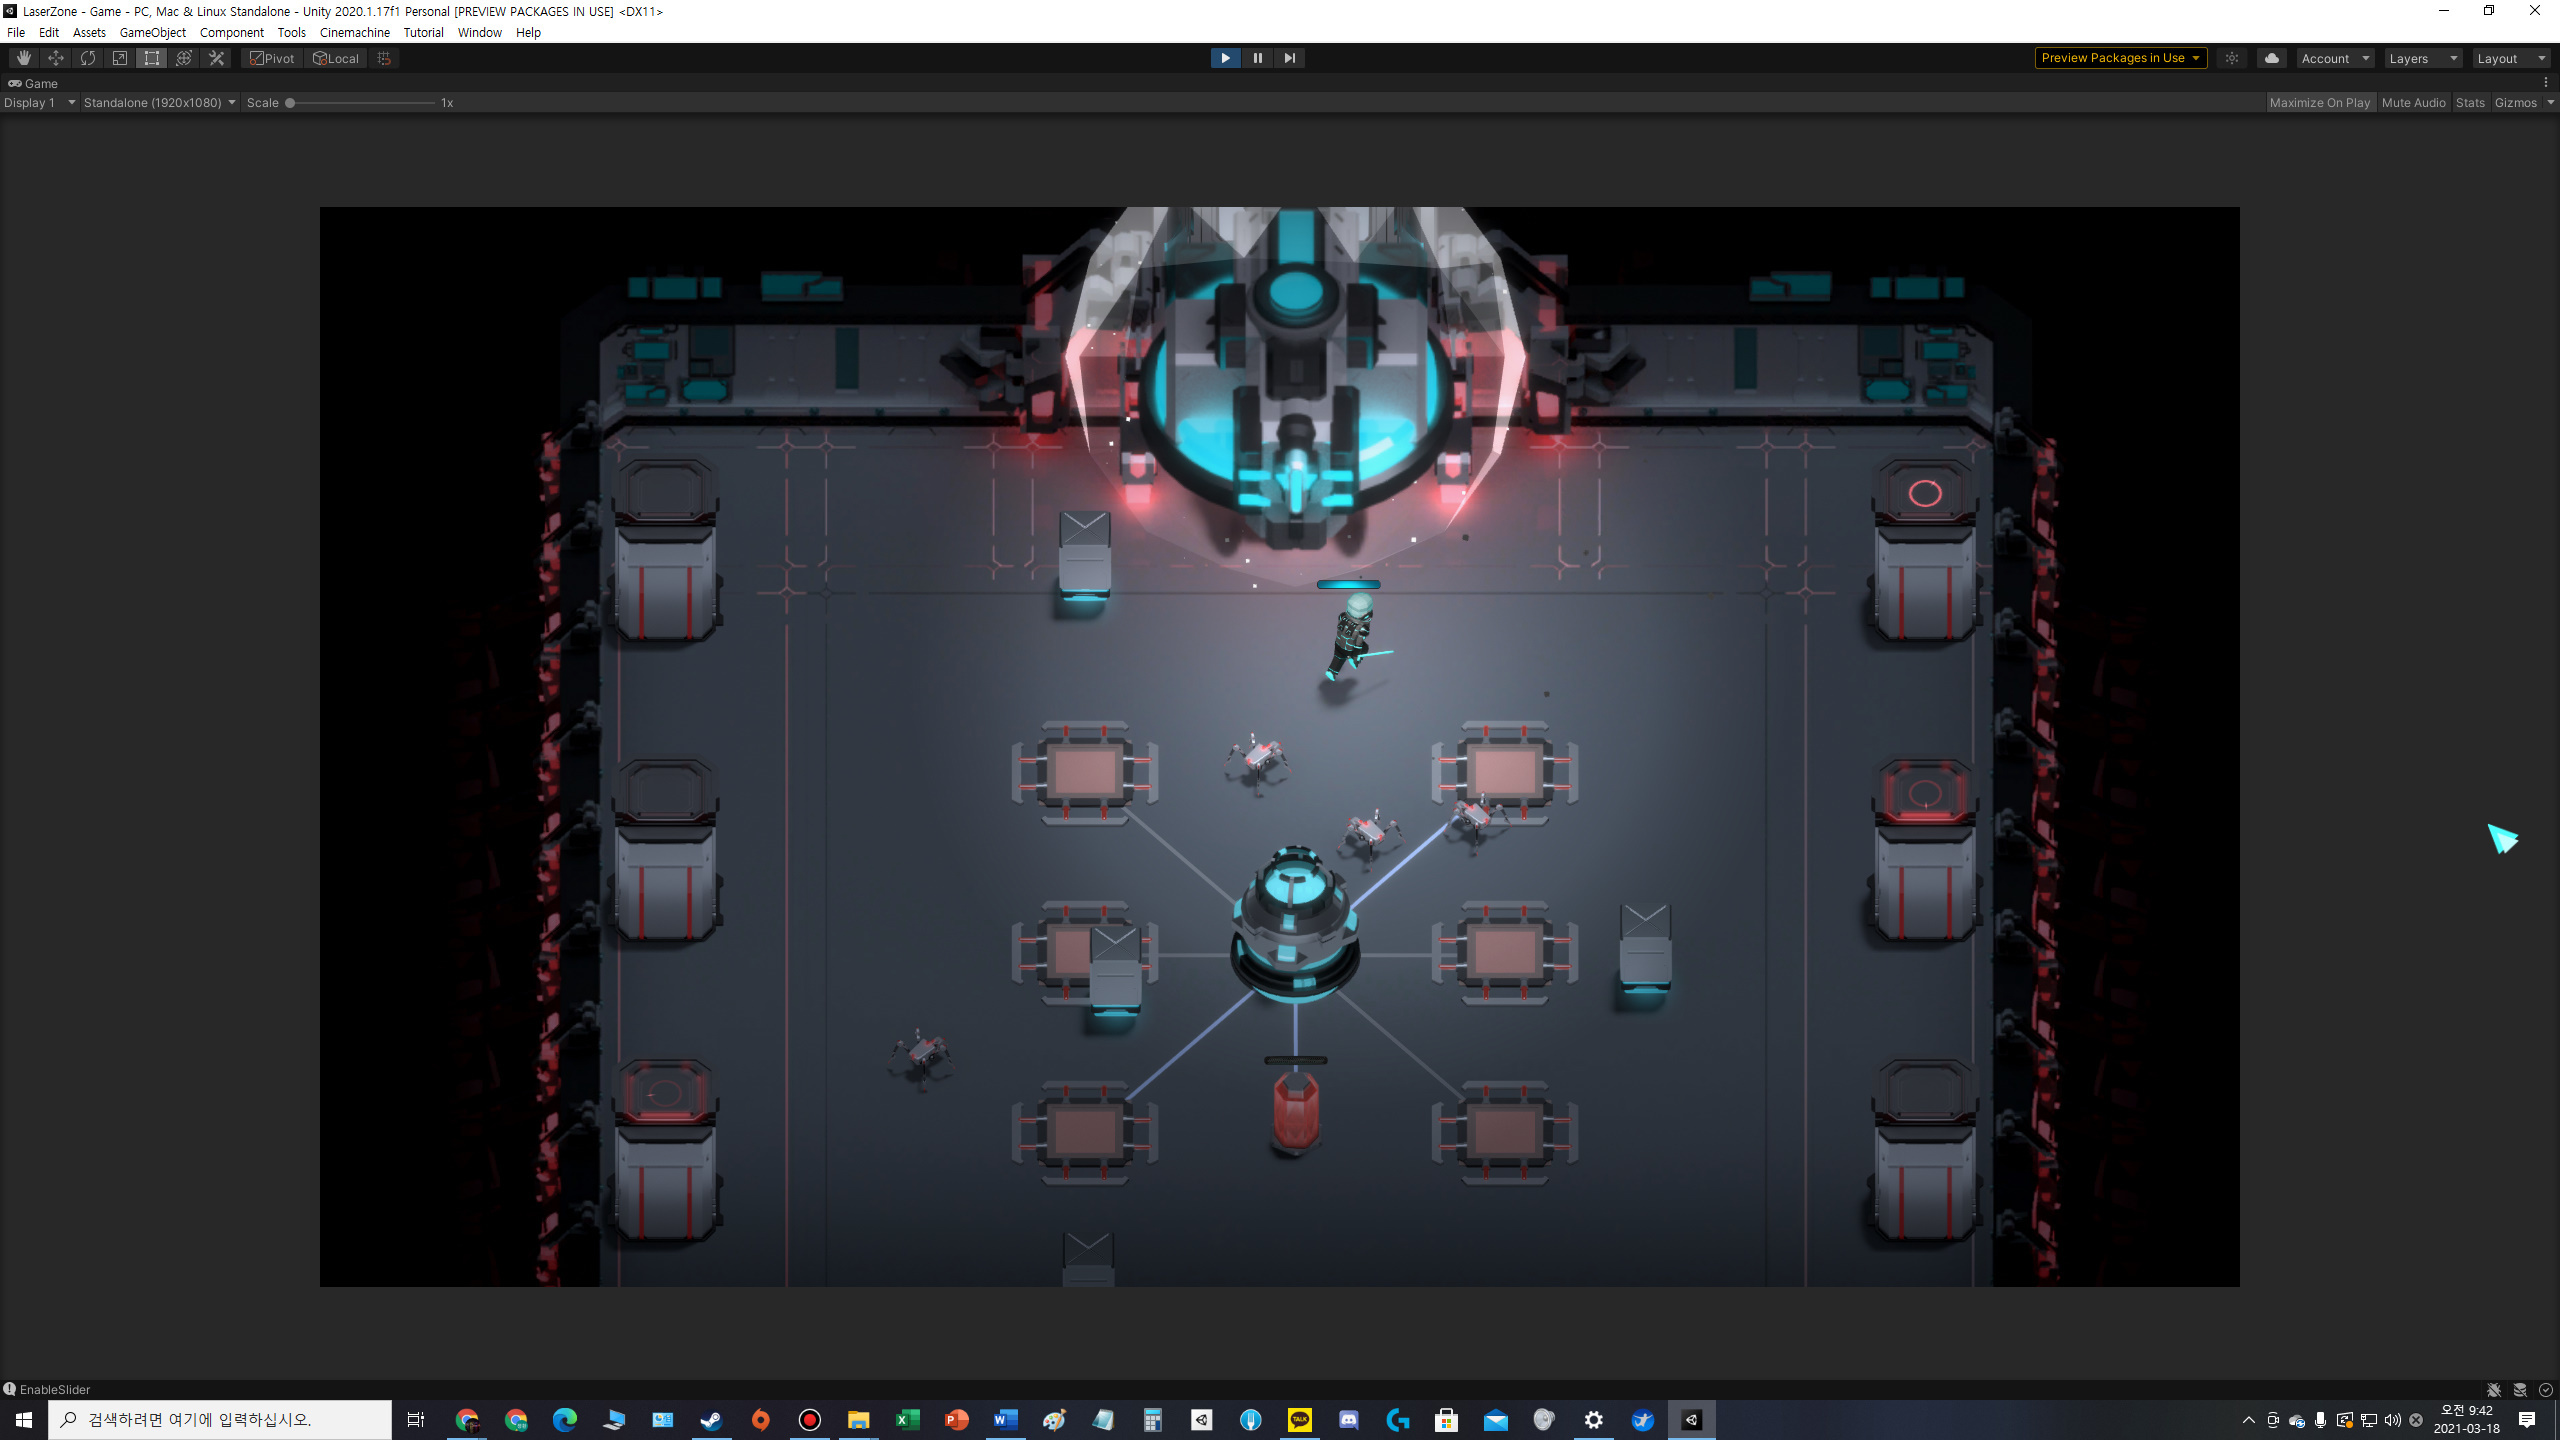2560x1440 pixels.
Task: Click the Windows taskbar search box
Action: 220,1419
